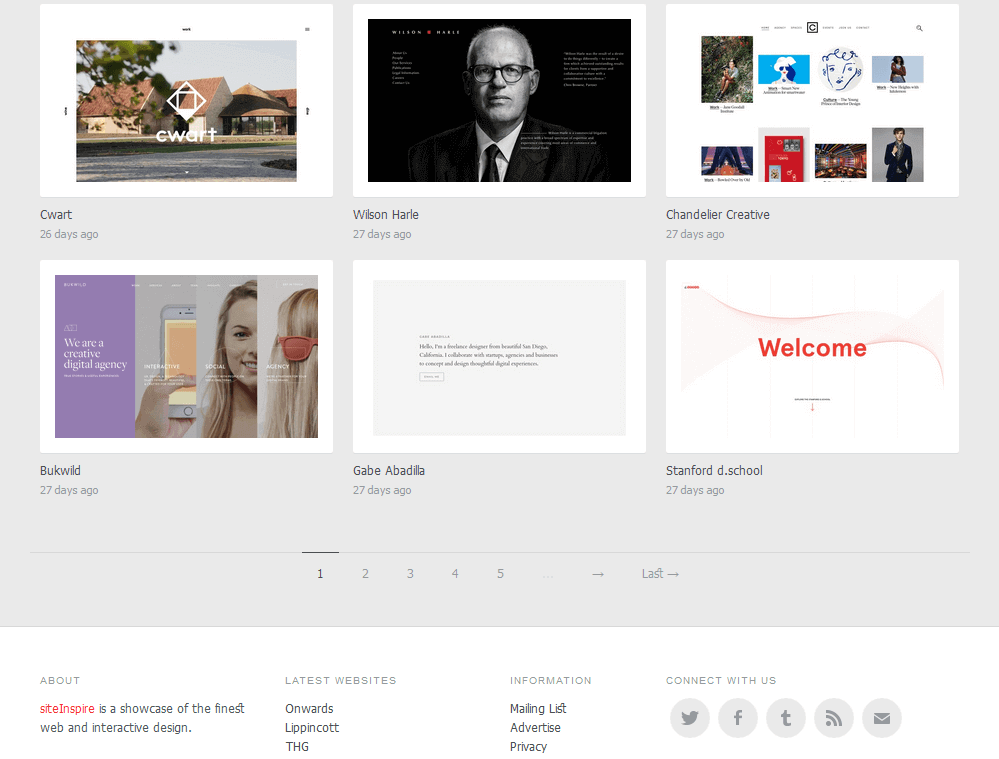Go to pagination page 5

500,574
